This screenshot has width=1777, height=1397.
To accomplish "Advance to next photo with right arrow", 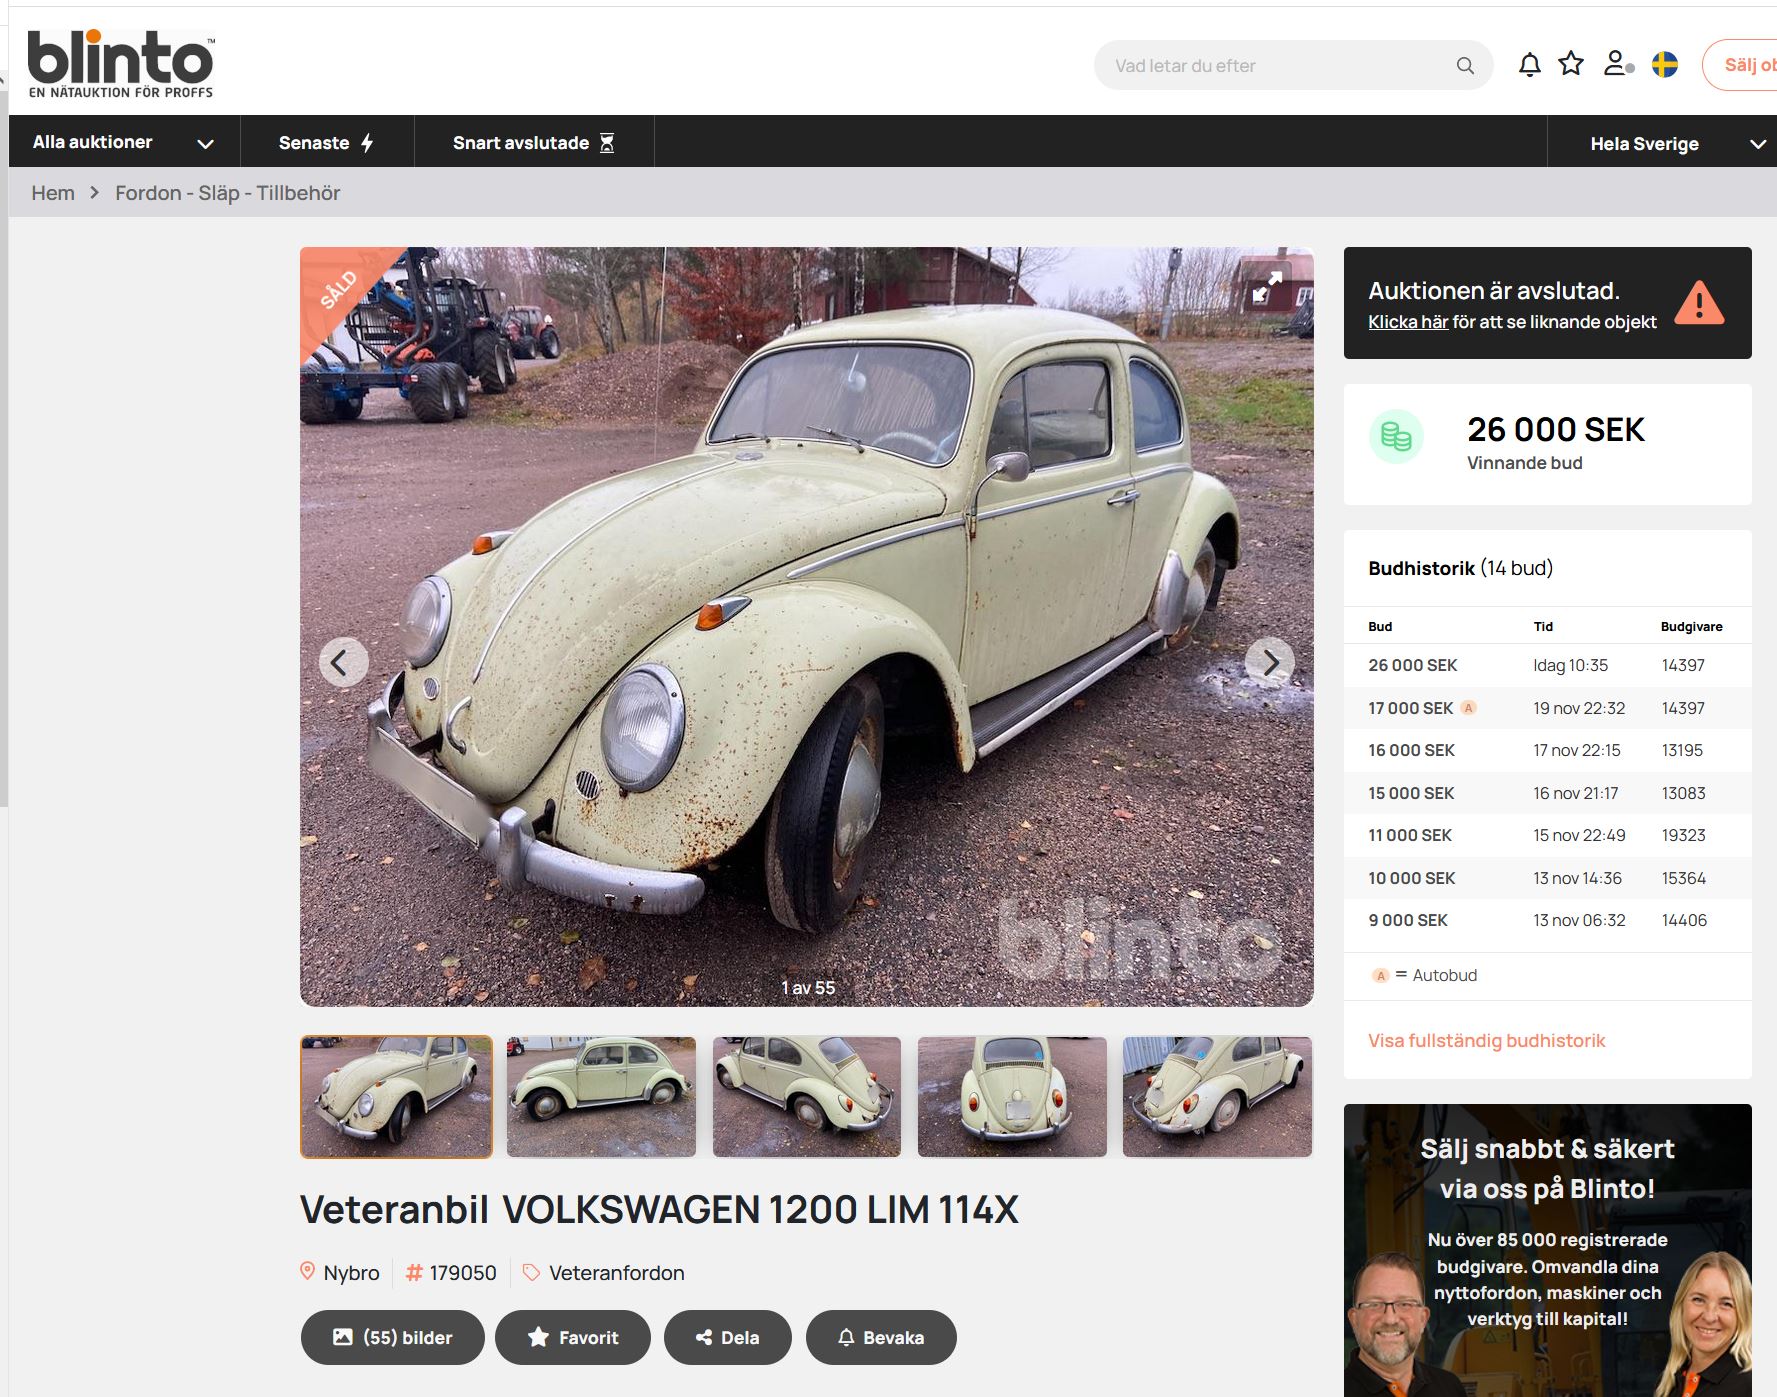I will tap(1272, 663).
